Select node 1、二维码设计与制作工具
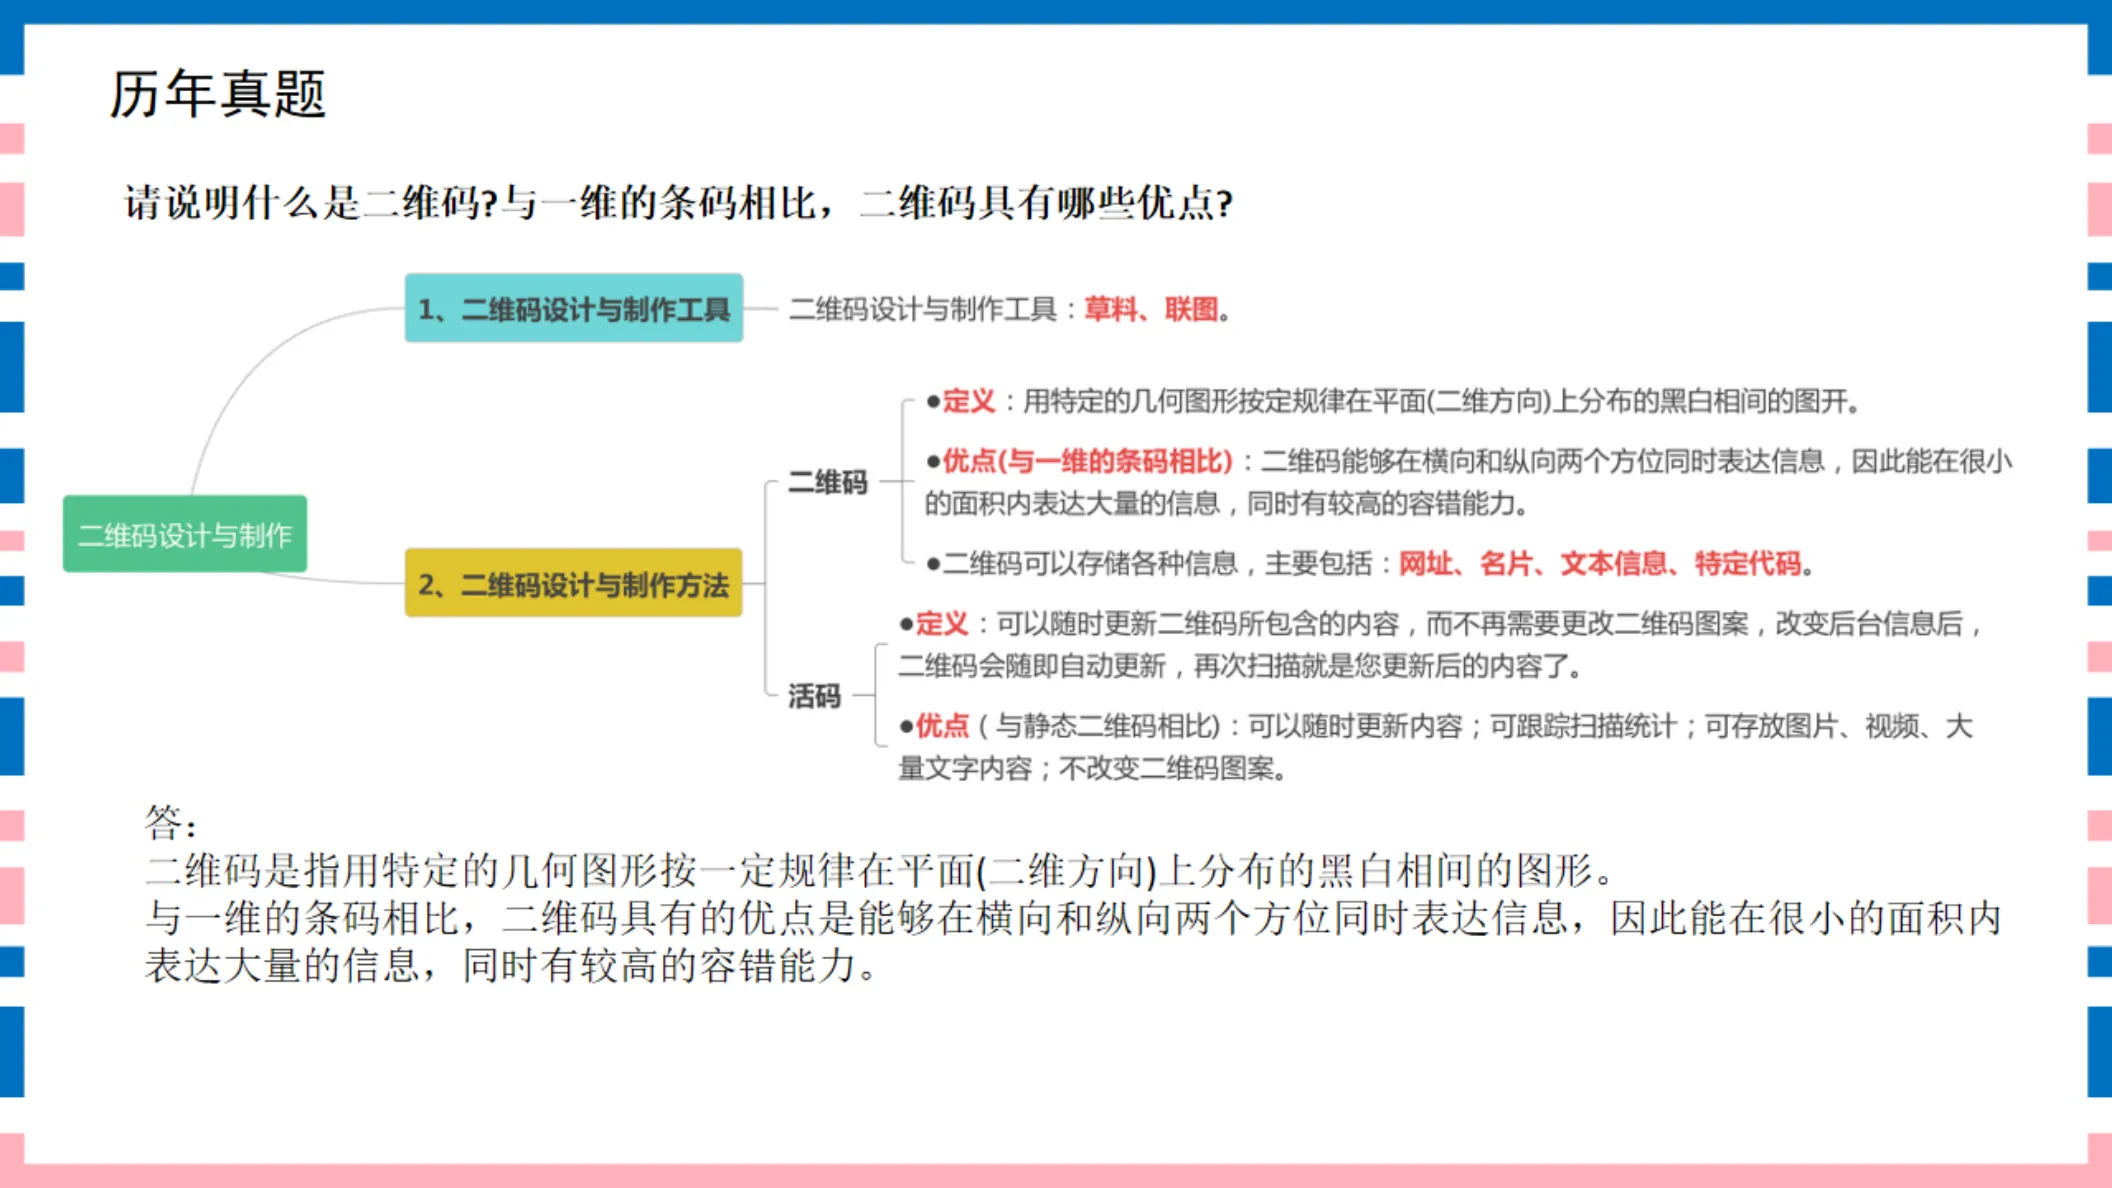 574,308
